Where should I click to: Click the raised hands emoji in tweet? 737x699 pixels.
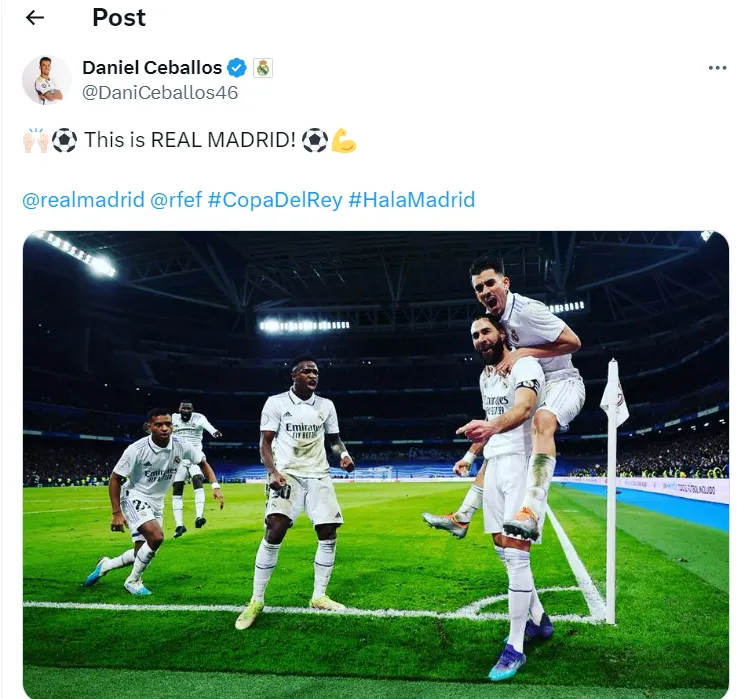click(36, 141)
